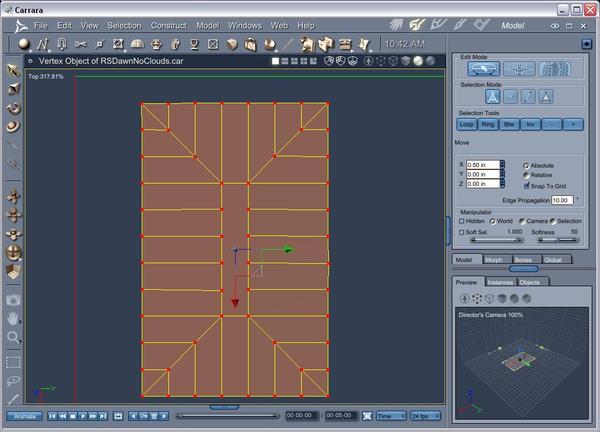Select the camera icon in left sidebar
Screen dimensions: 600x432
point(13,300)
